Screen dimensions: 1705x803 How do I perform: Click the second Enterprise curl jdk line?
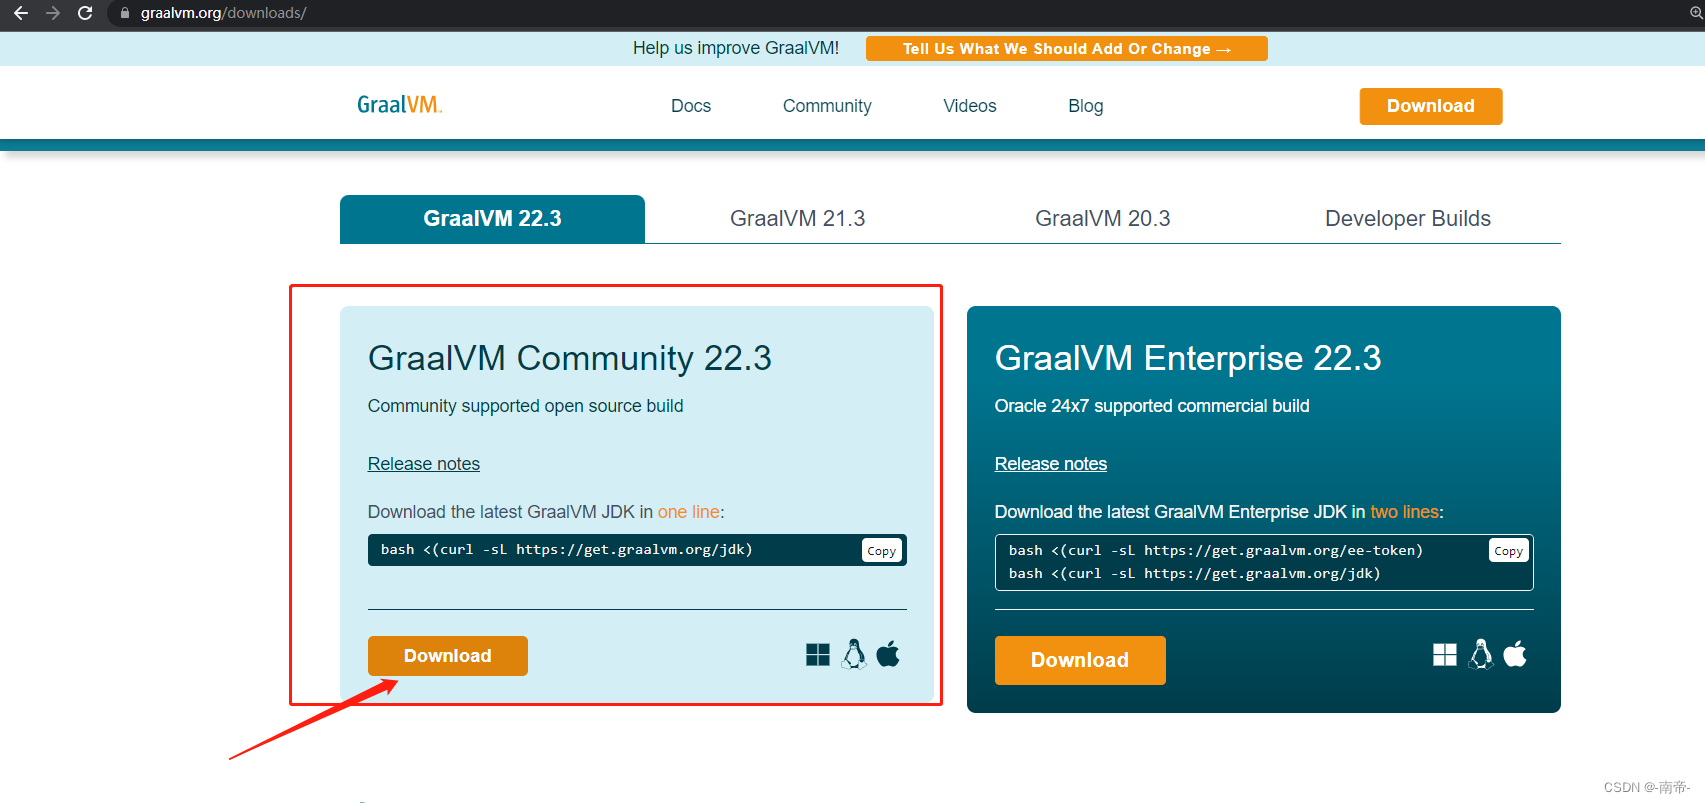1195,574
